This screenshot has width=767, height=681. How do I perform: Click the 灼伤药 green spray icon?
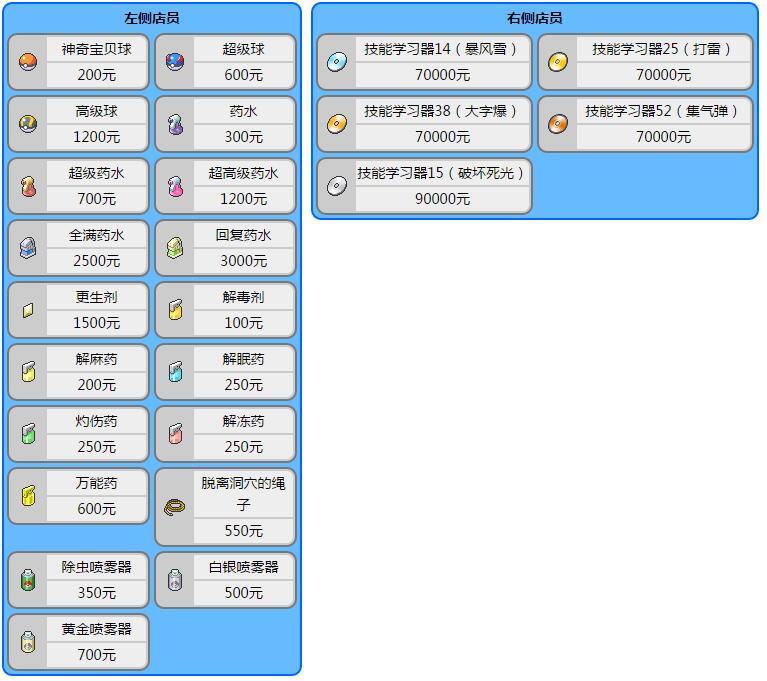[x=28, y=434]
